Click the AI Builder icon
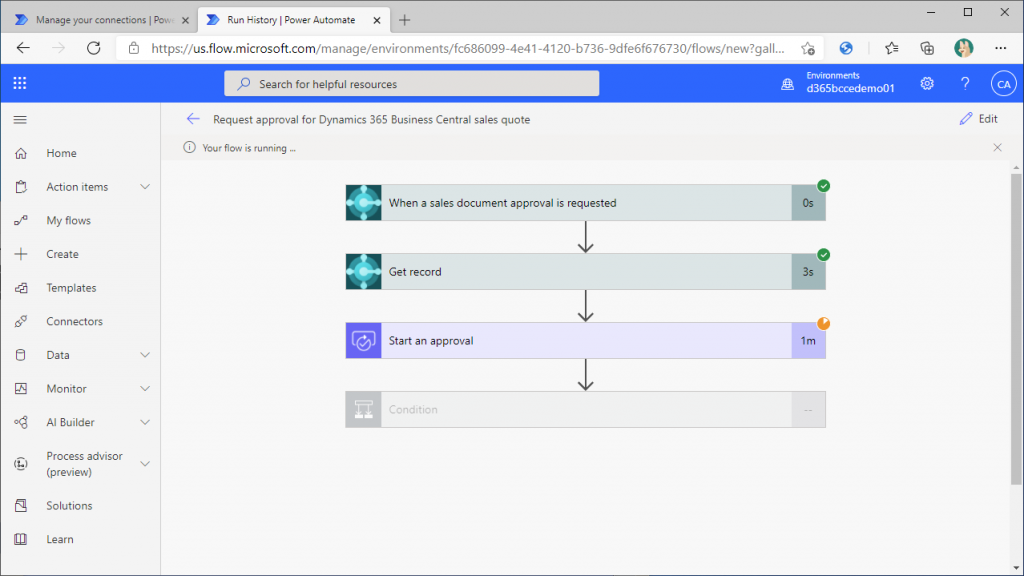 coord(21,422)
